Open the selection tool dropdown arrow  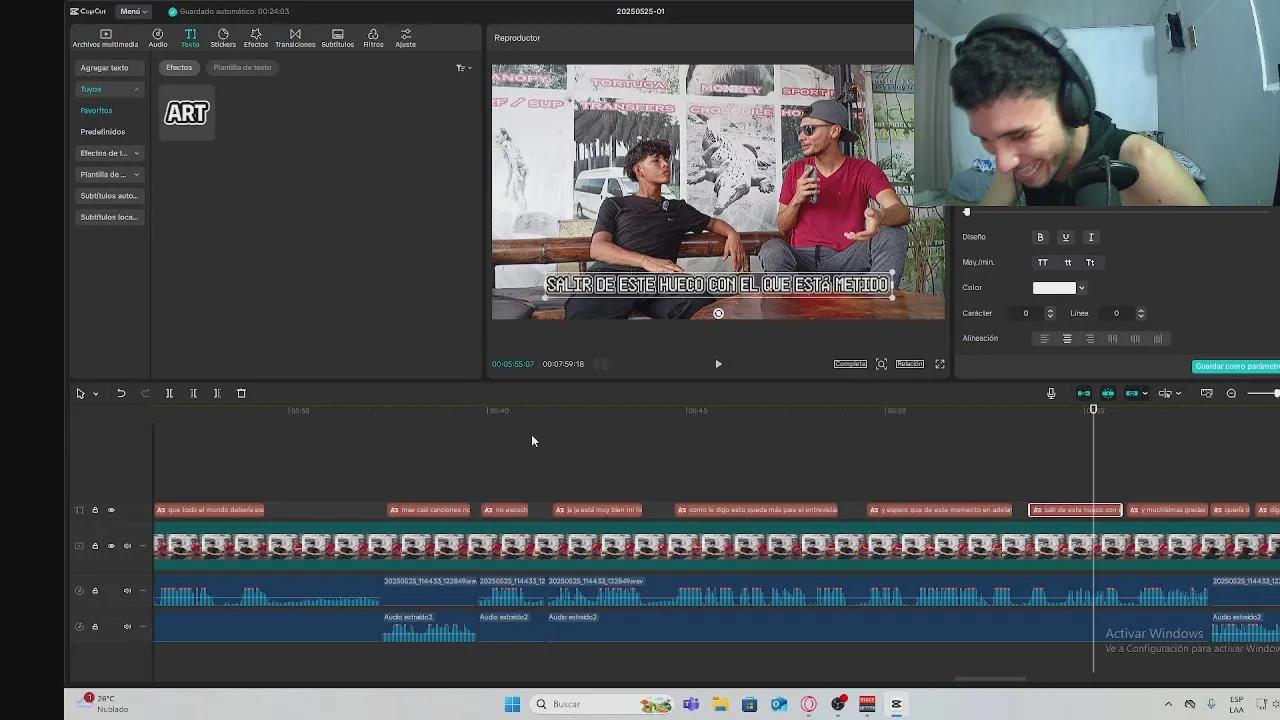pos(96,394)
